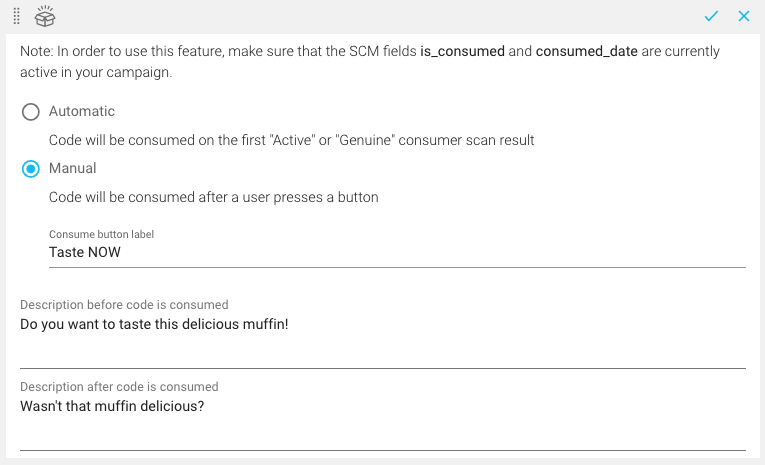Click the bold "is_consumed" field name

461,51
